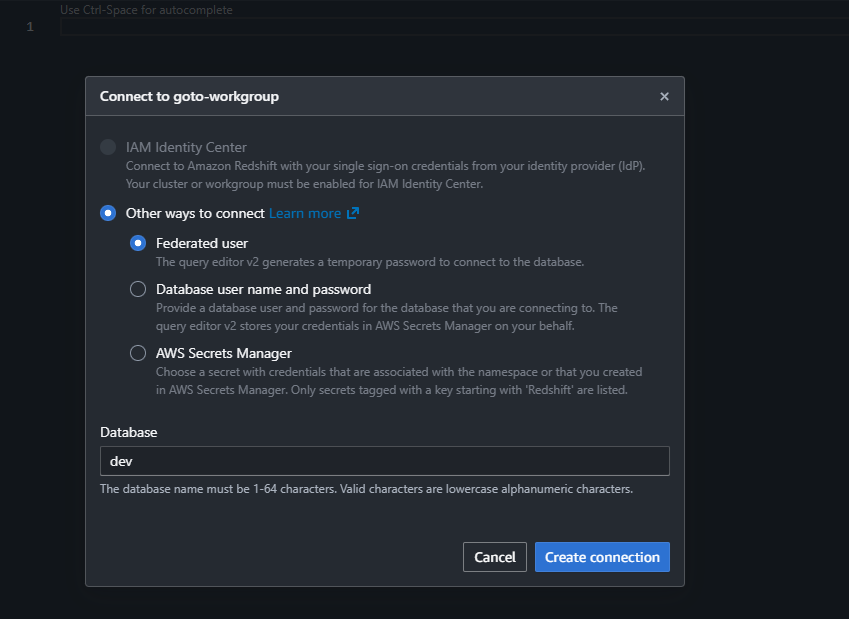Choose Database user name and password radio
Viewport: 849px width, 619px height.
(x=138, y=289)
